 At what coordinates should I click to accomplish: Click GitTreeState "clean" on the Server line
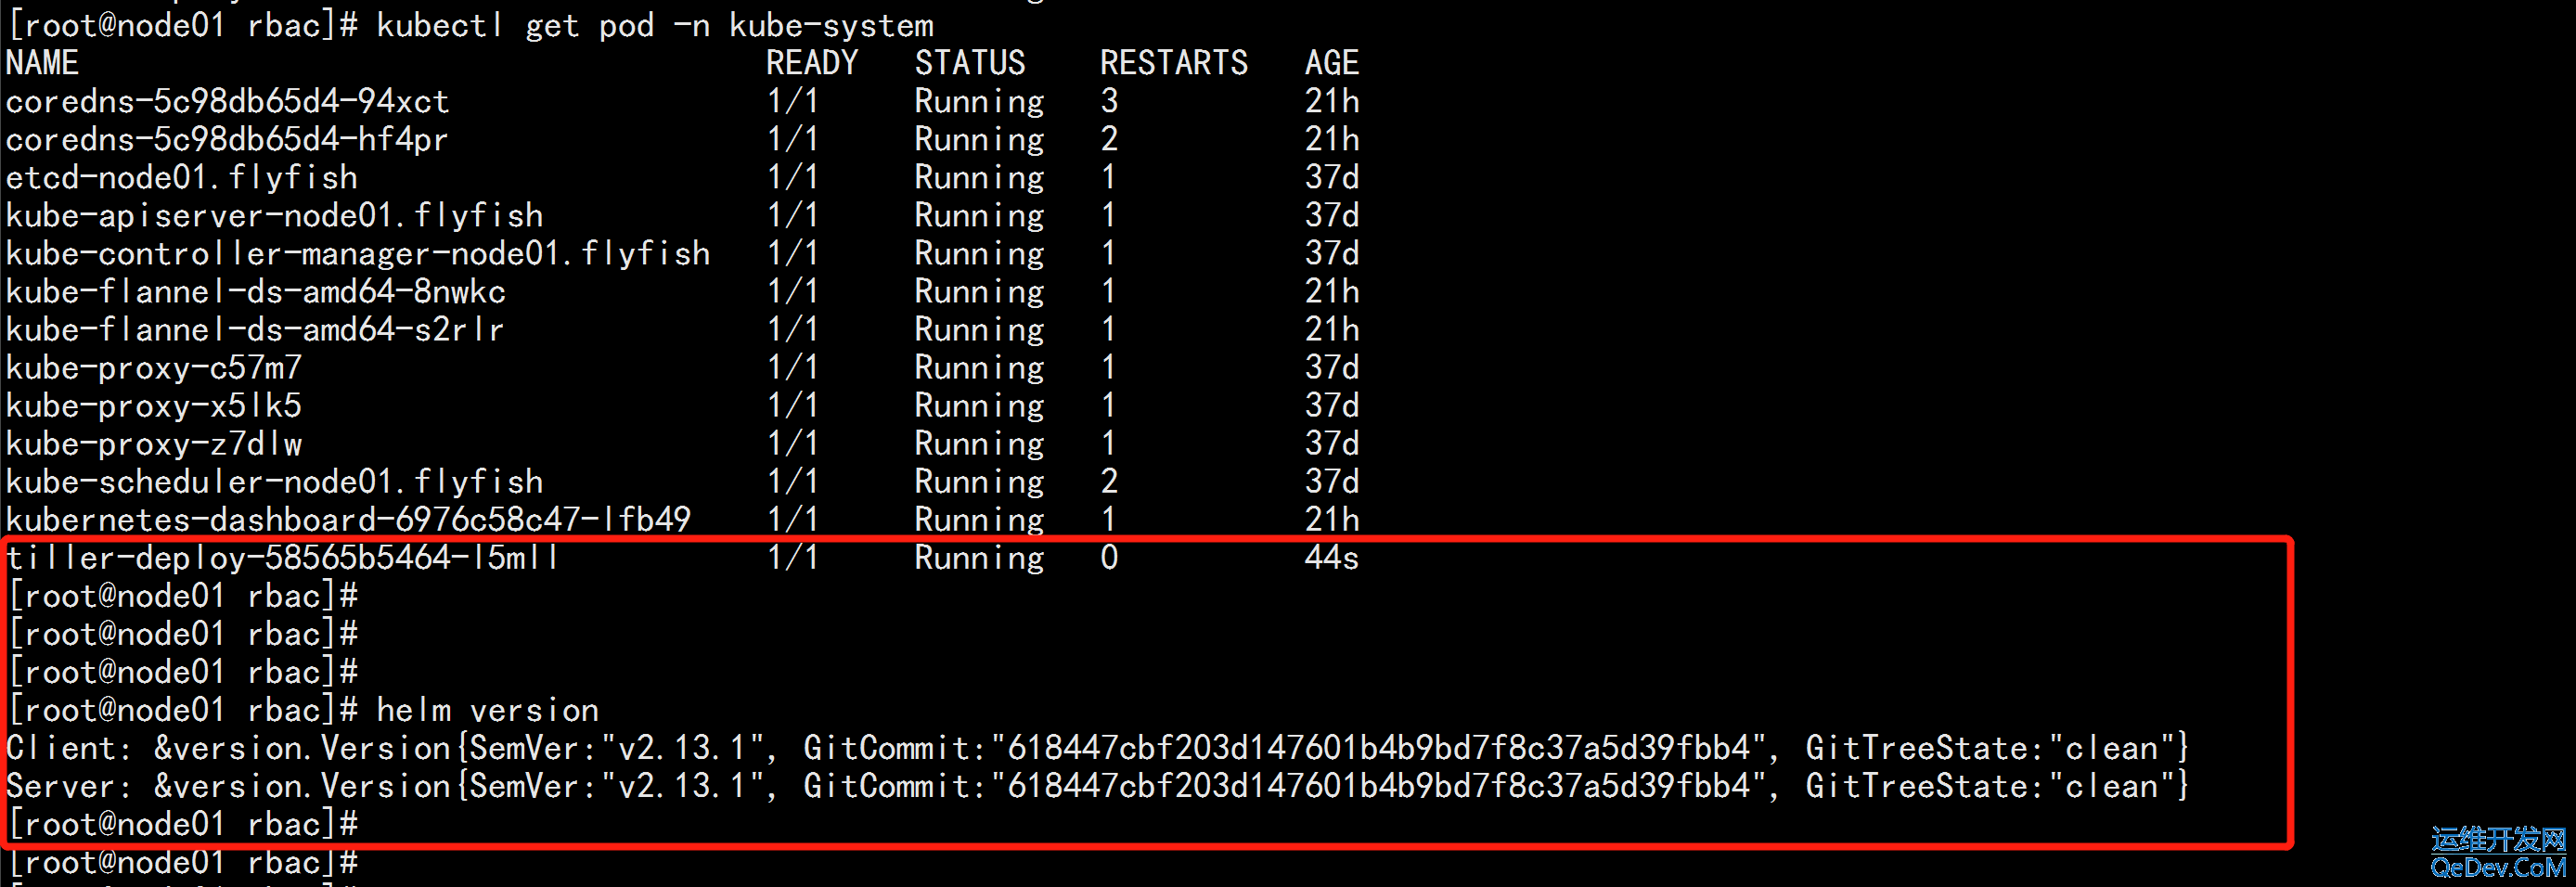pos(2111,786)
